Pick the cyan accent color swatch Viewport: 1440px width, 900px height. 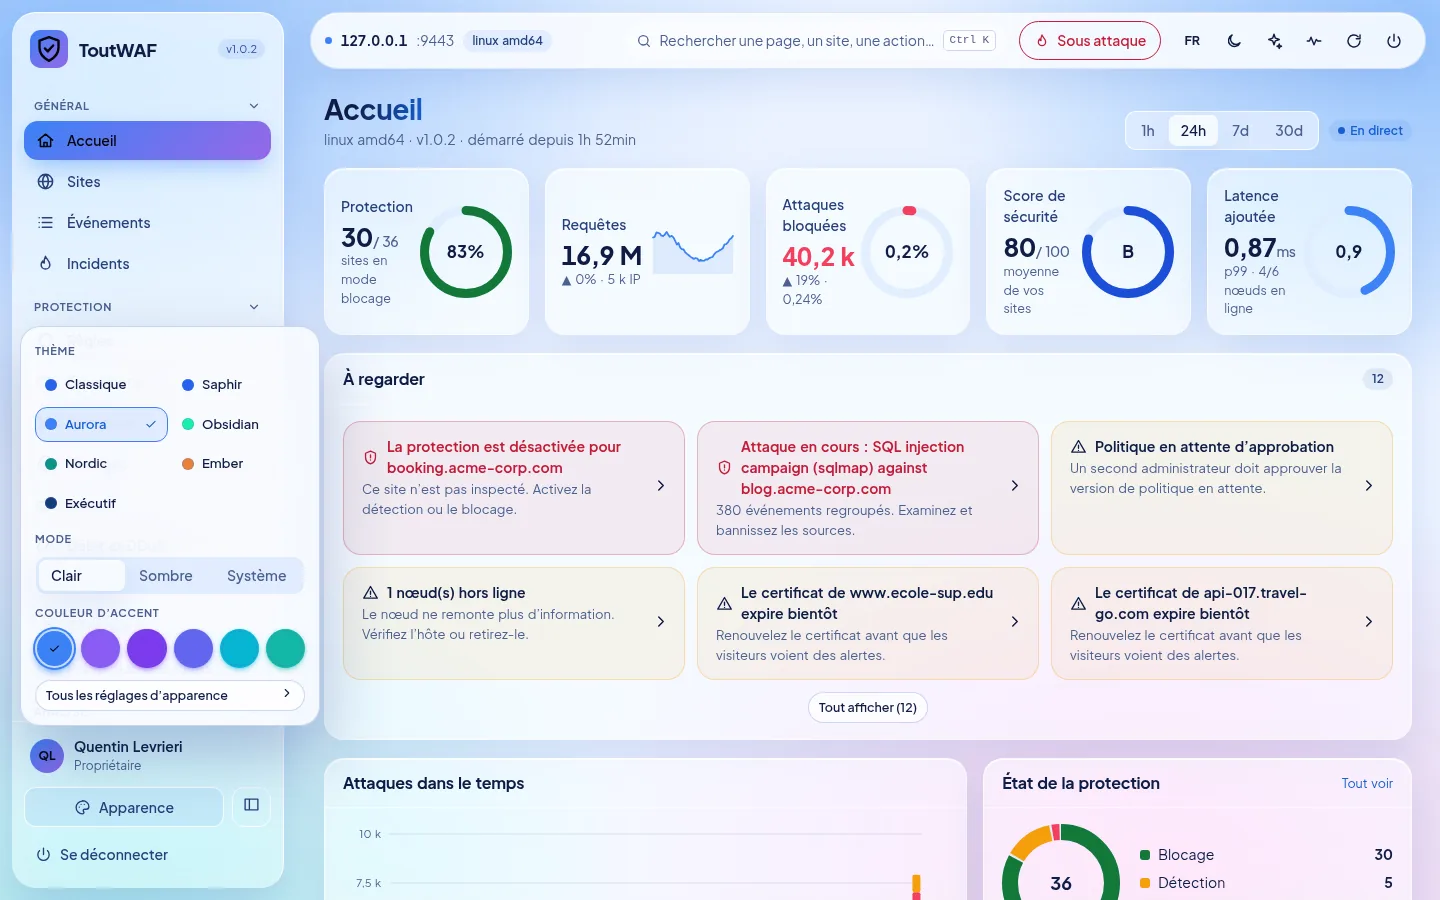point(239,649)
